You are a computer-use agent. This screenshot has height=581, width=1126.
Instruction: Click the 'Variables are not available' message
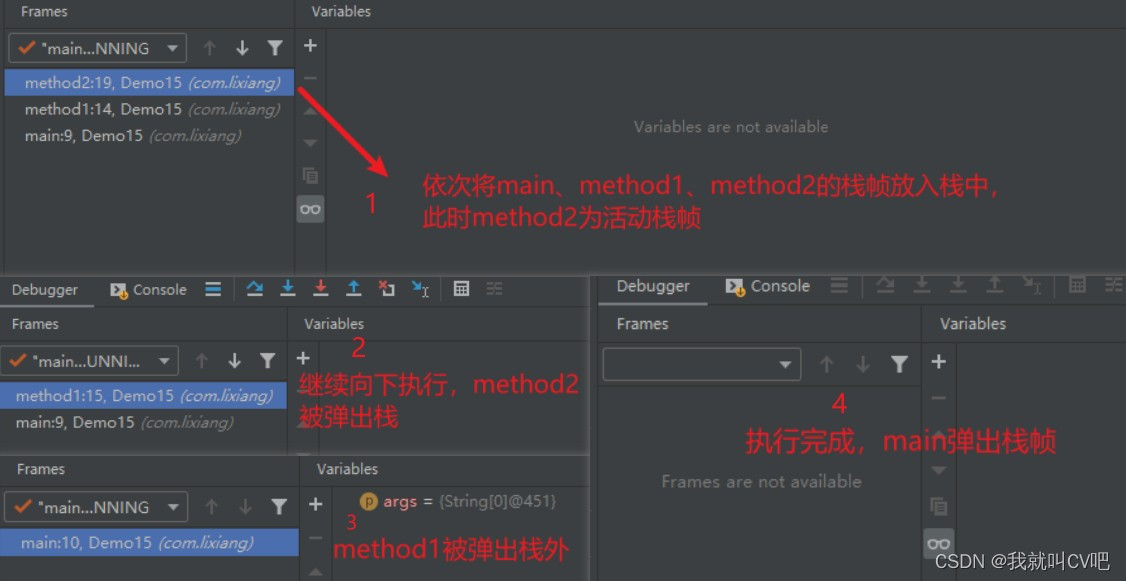point(731,126)
